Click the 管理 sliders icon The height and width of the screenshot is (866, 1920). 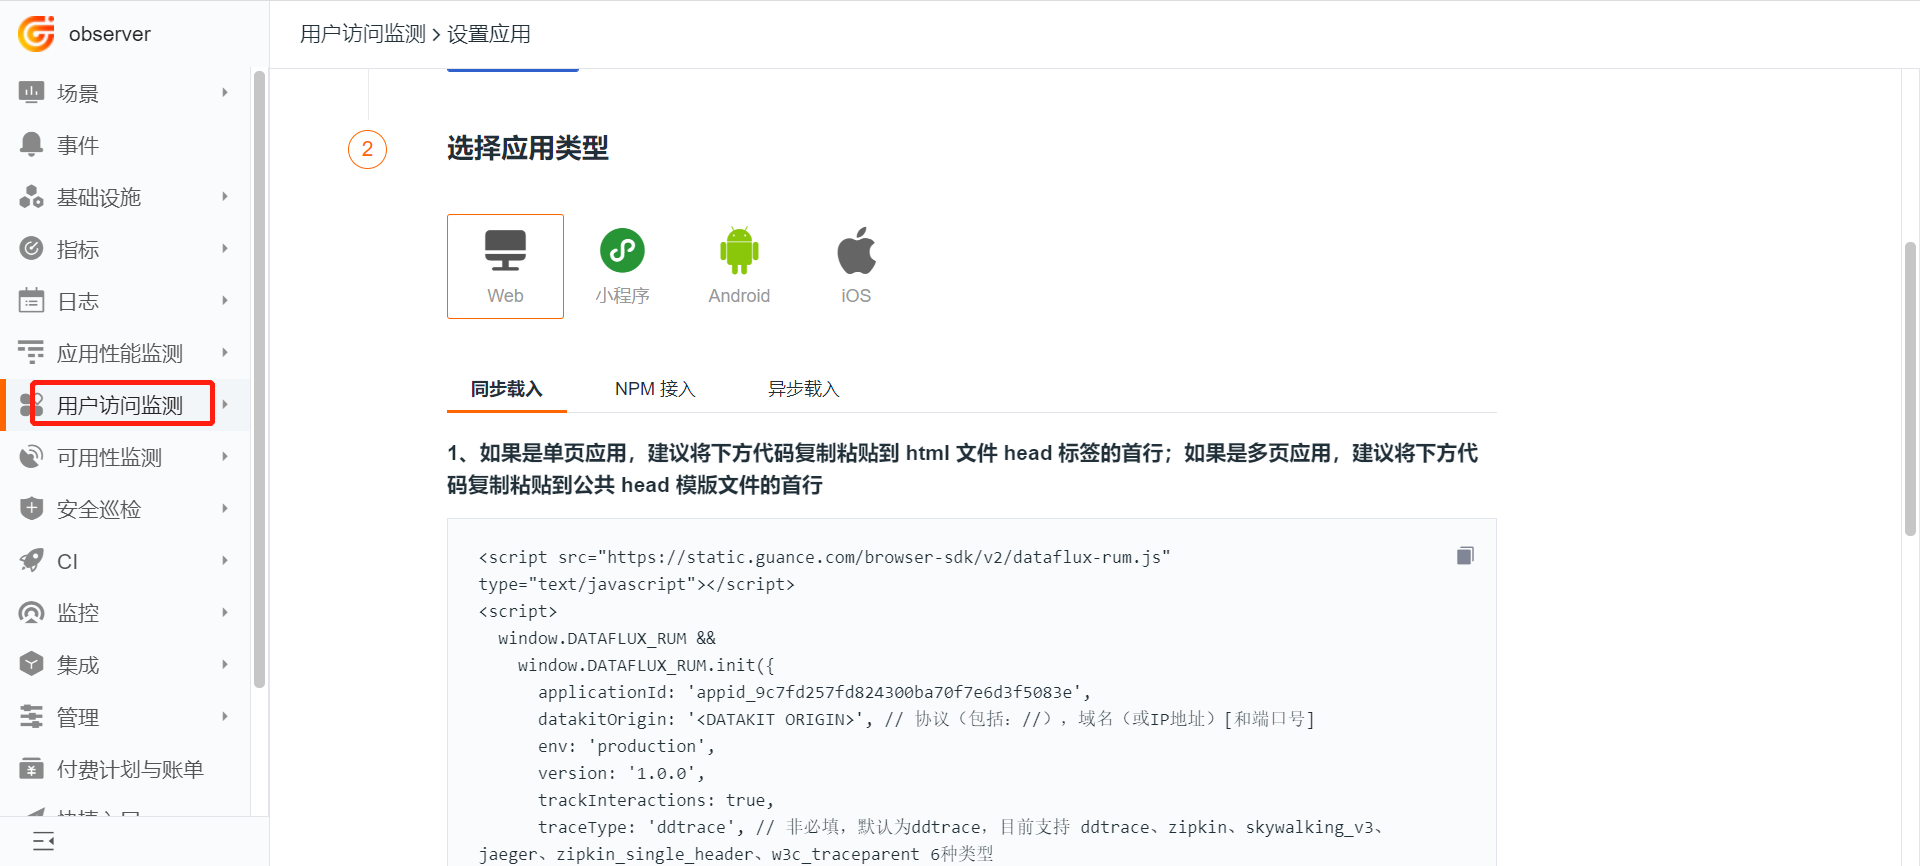click(32, 717)
